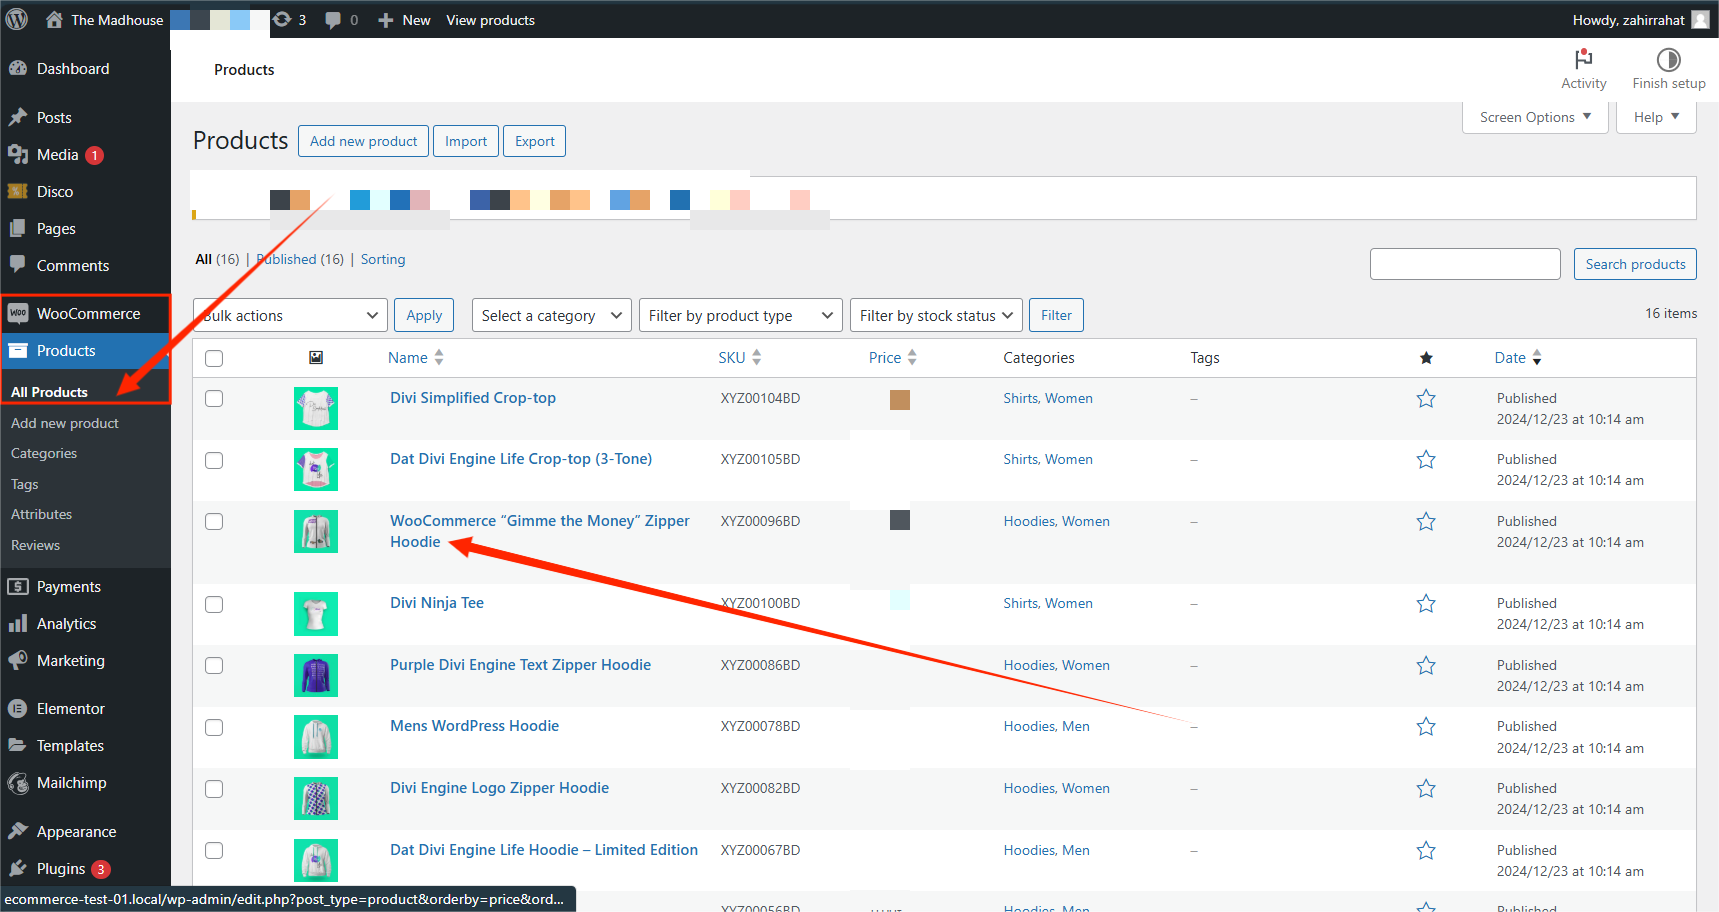Select the dark gray color swatch in price column
1719x912 pixels.
899,520
